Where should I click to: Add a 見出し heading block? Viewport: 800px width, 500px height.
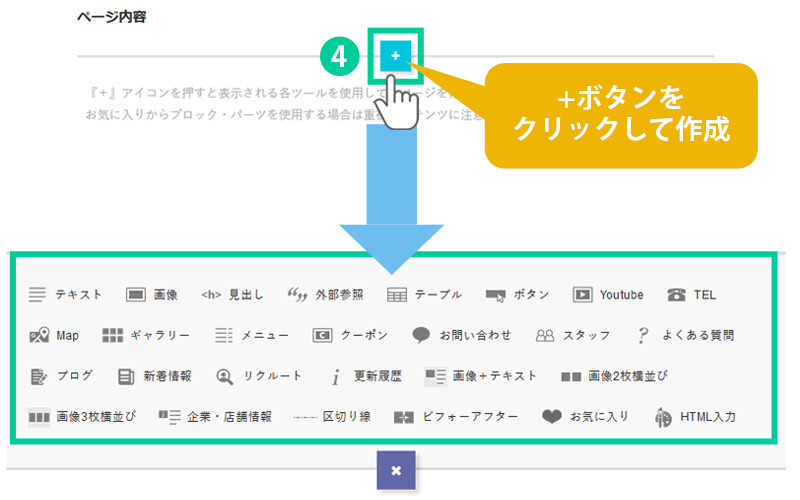(x=232, y=295)
